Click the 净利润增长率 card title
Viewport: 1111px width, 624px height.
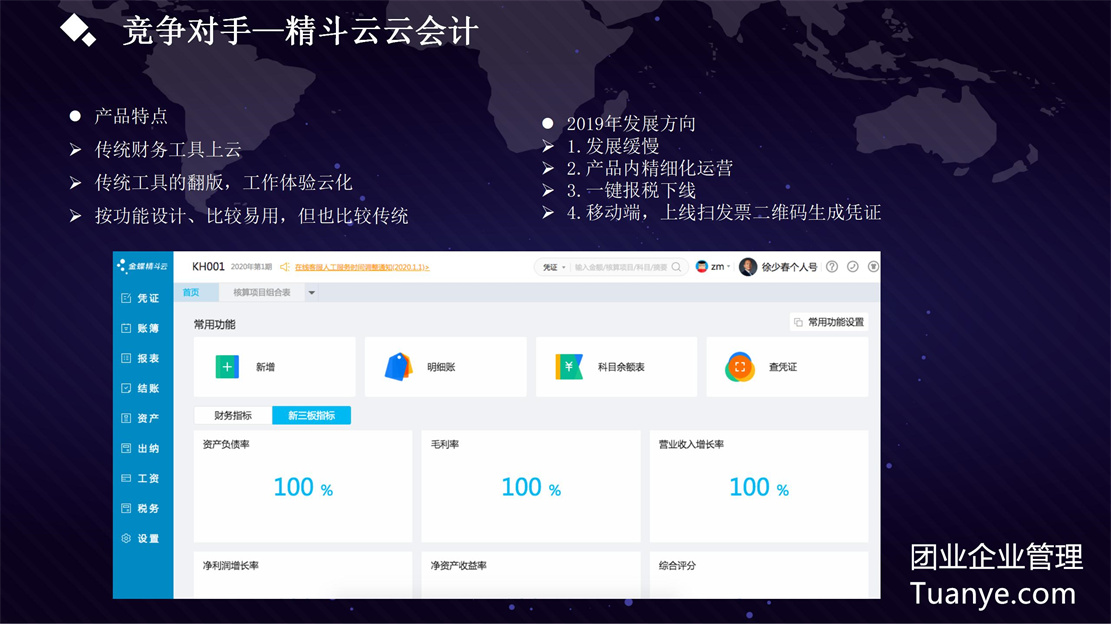click(x=231, y=566)
